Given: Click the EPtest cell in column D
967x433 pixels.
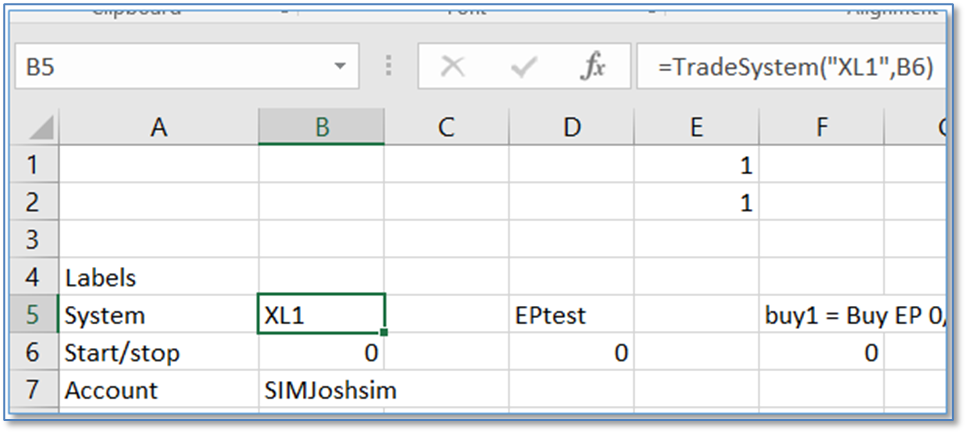Looking at the screenshot, I should (571, 315).
